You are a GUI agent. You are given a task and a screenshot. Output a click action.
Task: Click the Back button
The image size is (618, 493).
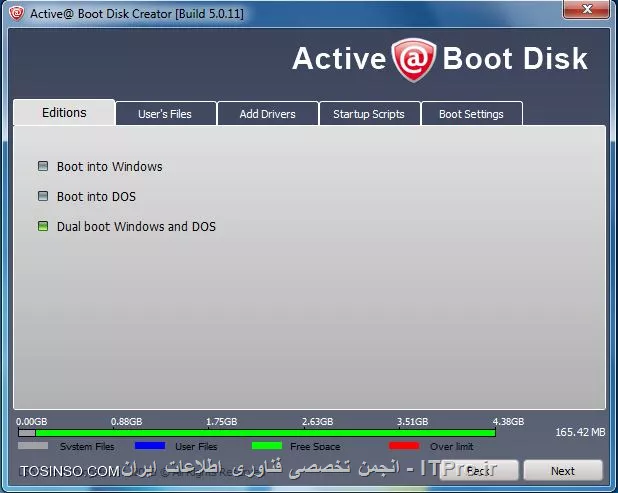tap(478, 471)
